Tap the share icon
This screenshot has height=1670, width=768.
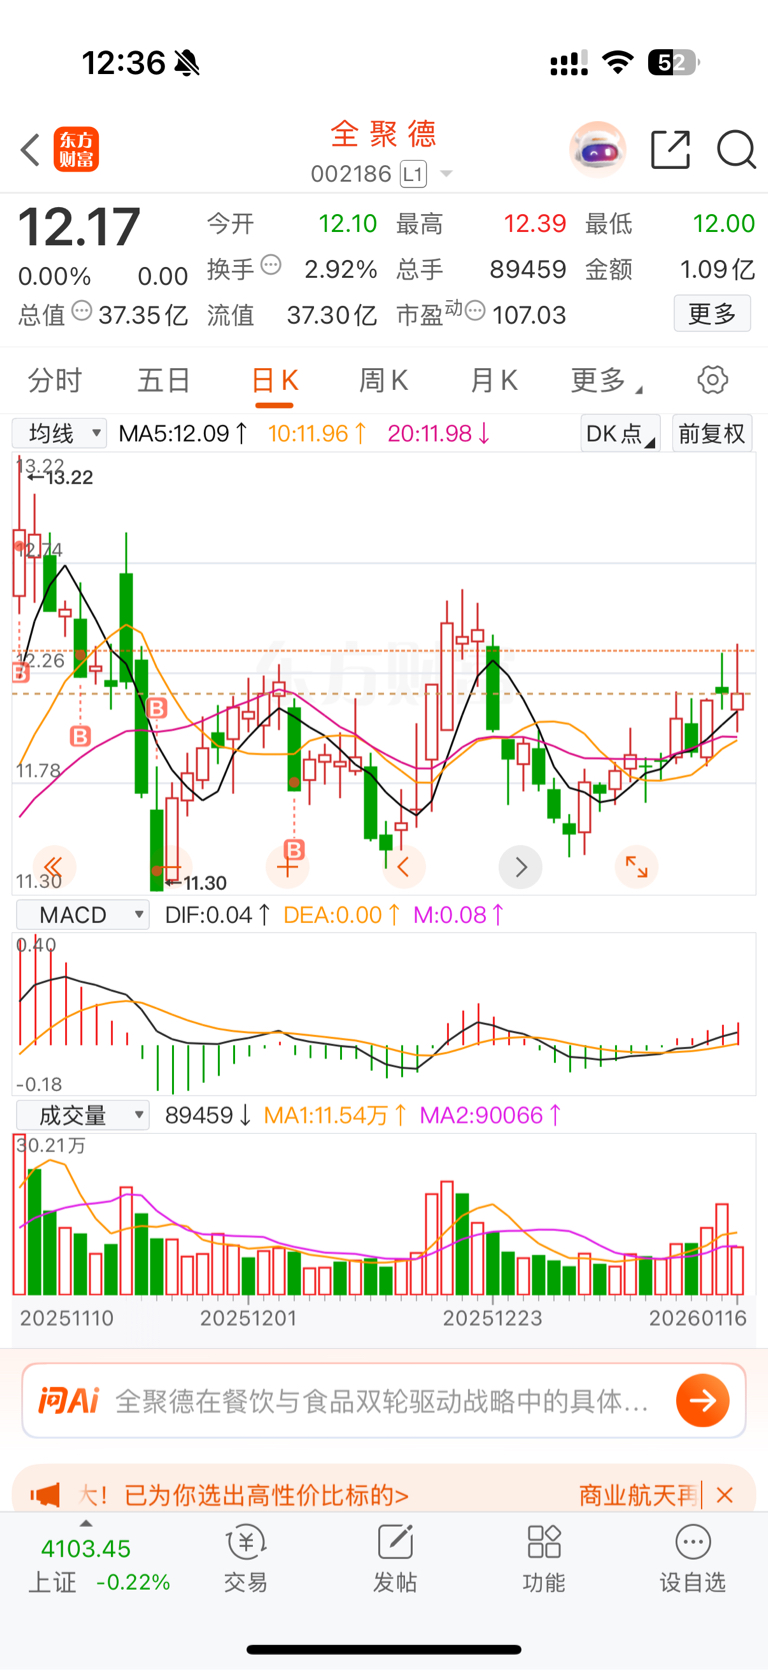[x=670, y=150]
